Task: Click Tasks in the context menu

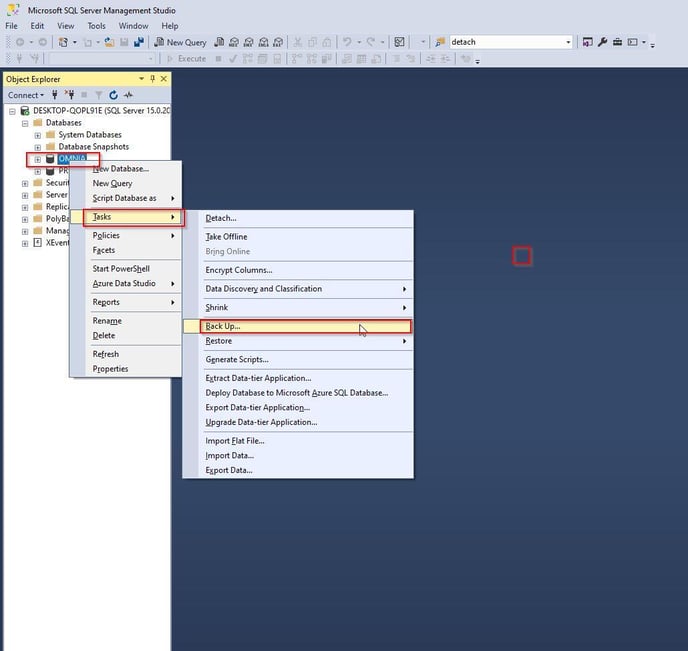Action: tap(126, 217)
